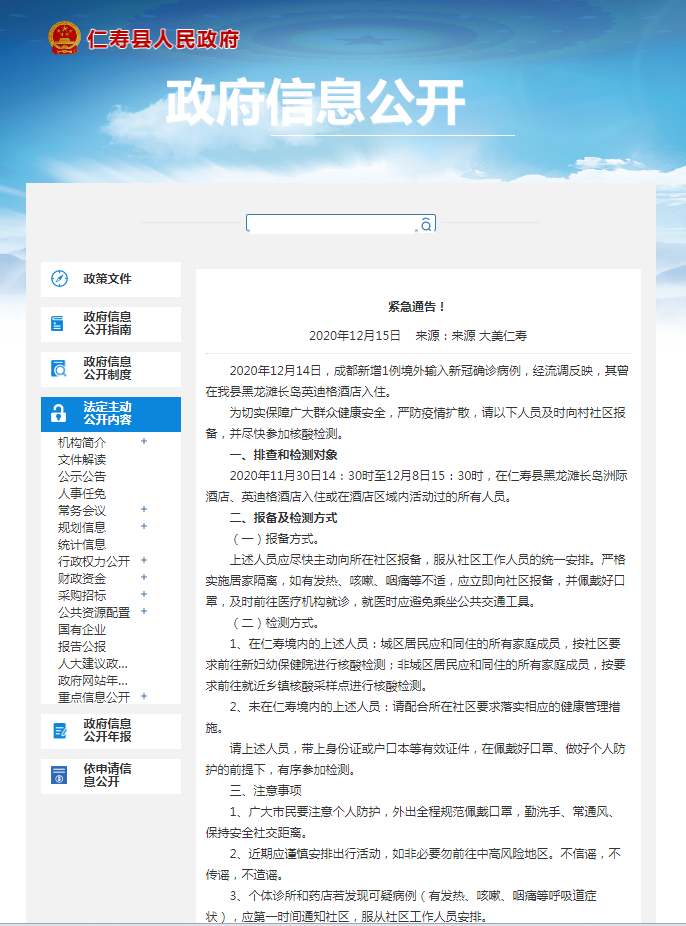The width and height of the screenshot is (686, 926).
Task: Click the search magnifier icon
Action: click(x=426, y=225)
